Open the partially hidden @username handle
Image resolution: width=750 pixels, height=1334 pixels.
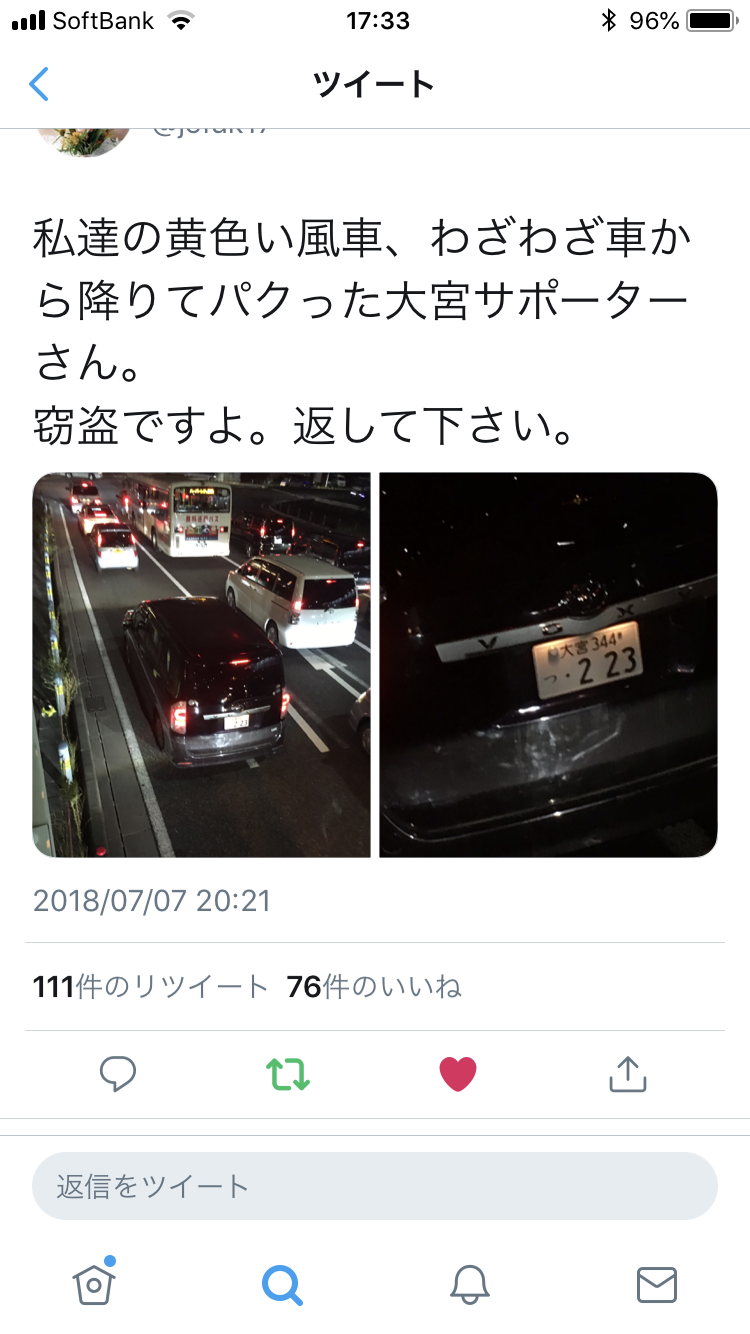(210, 130)
